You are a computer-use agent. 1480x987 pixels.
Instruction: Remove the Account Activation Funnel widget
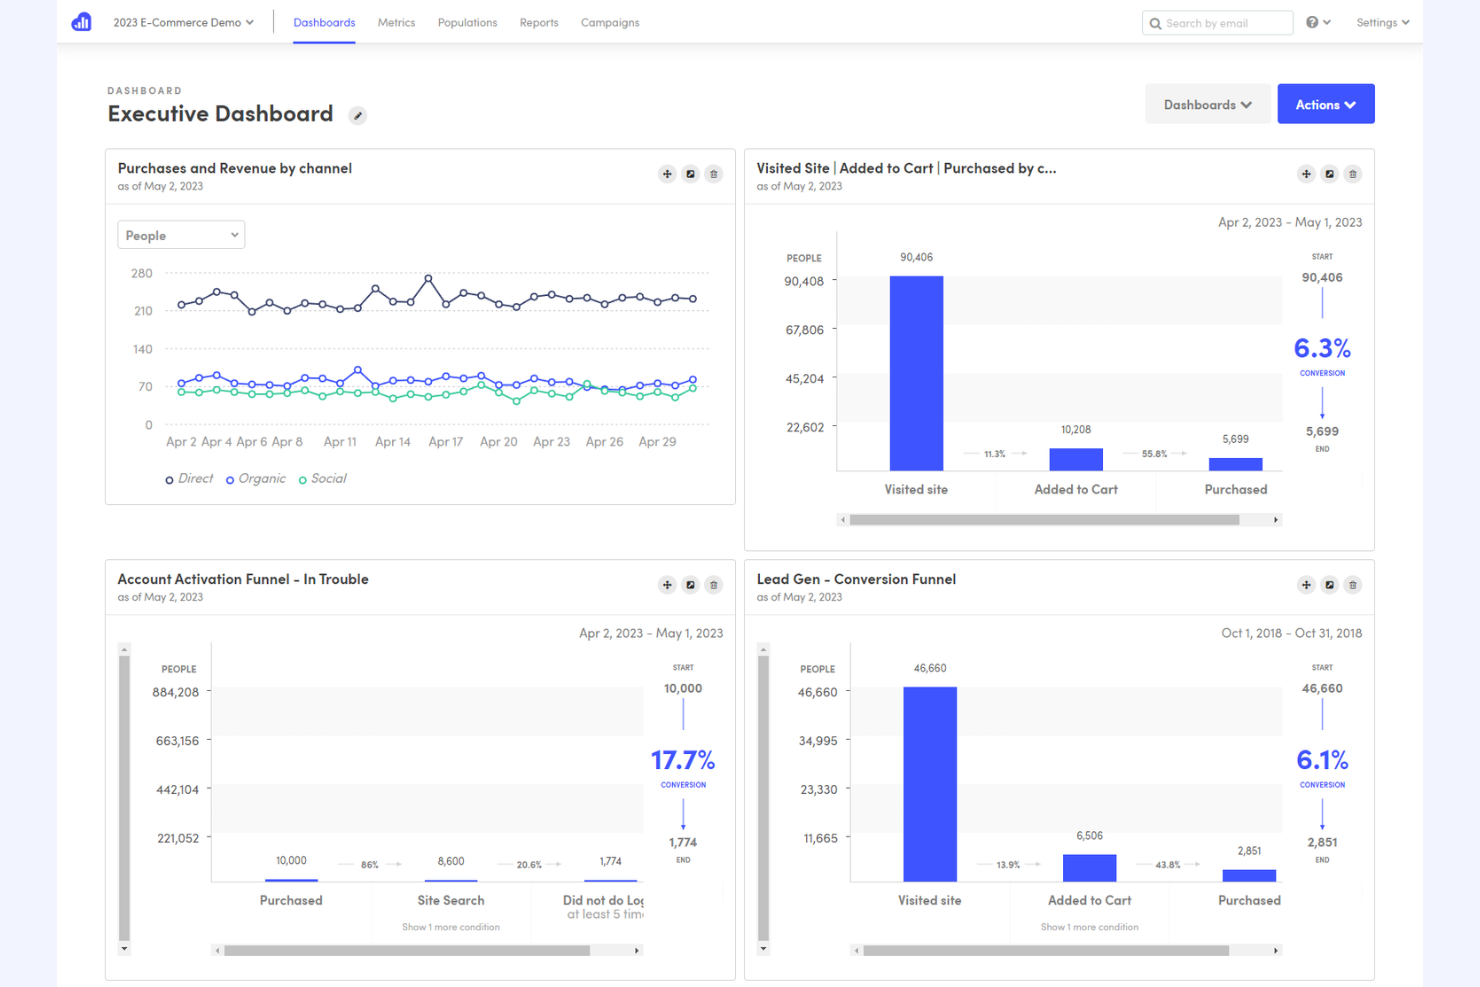tap(713, 585)
